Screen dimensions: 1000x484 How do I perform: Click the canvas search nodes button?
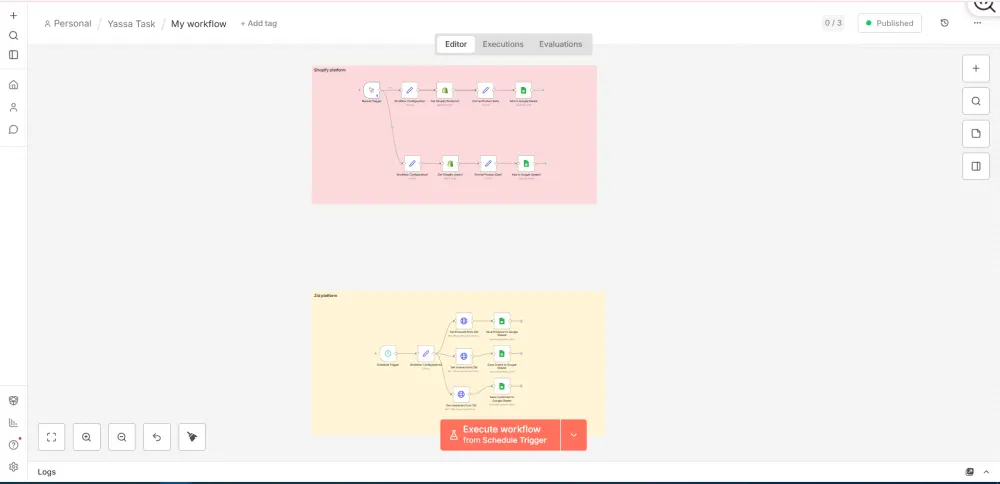click(976, 101)
